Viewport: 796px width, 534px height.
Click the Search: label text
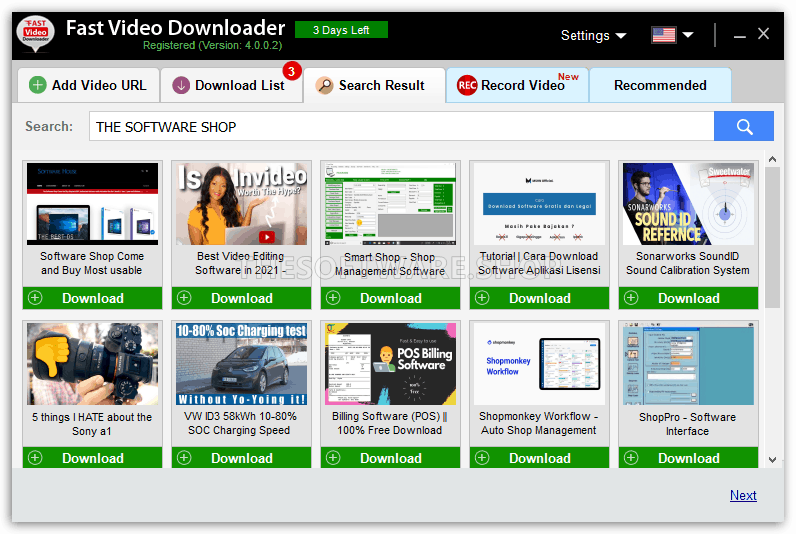pyautogui.click(x=49, y=126)
